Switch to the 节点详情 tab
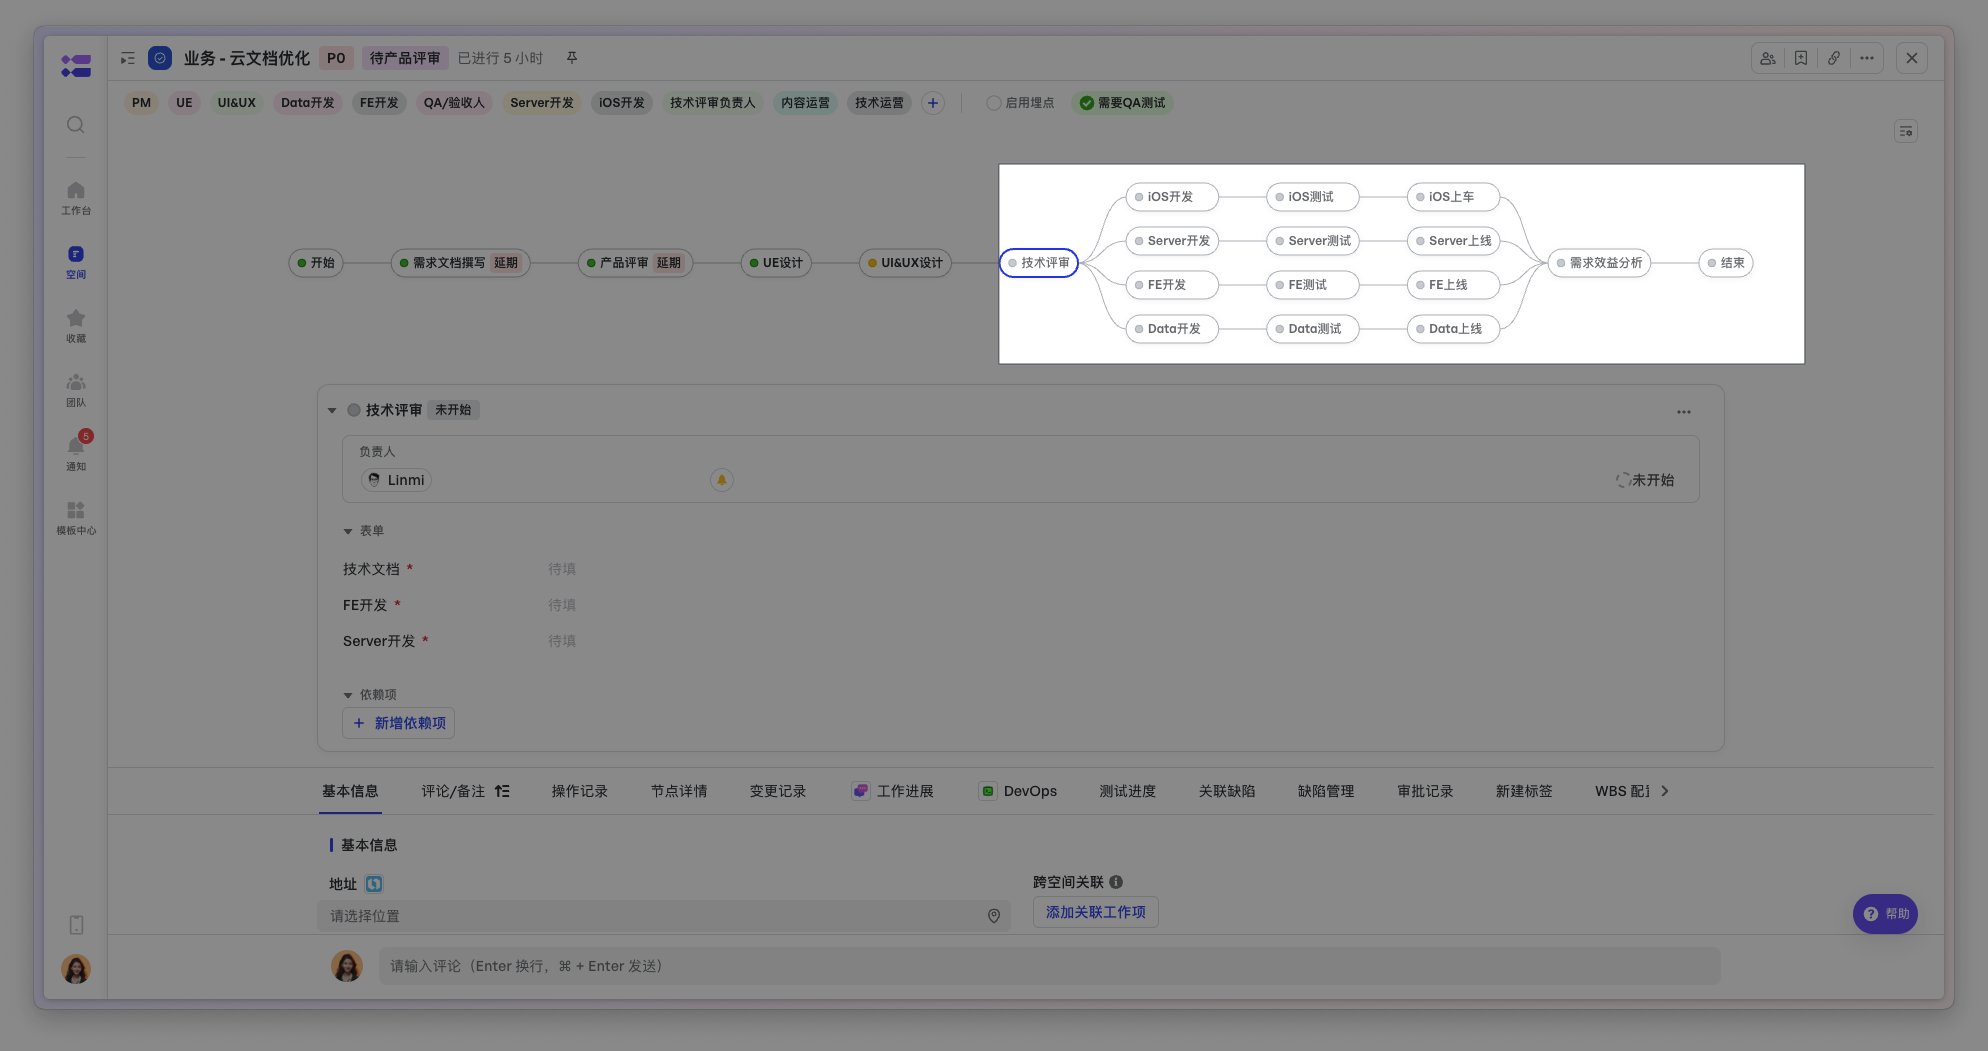 (679, 791)
